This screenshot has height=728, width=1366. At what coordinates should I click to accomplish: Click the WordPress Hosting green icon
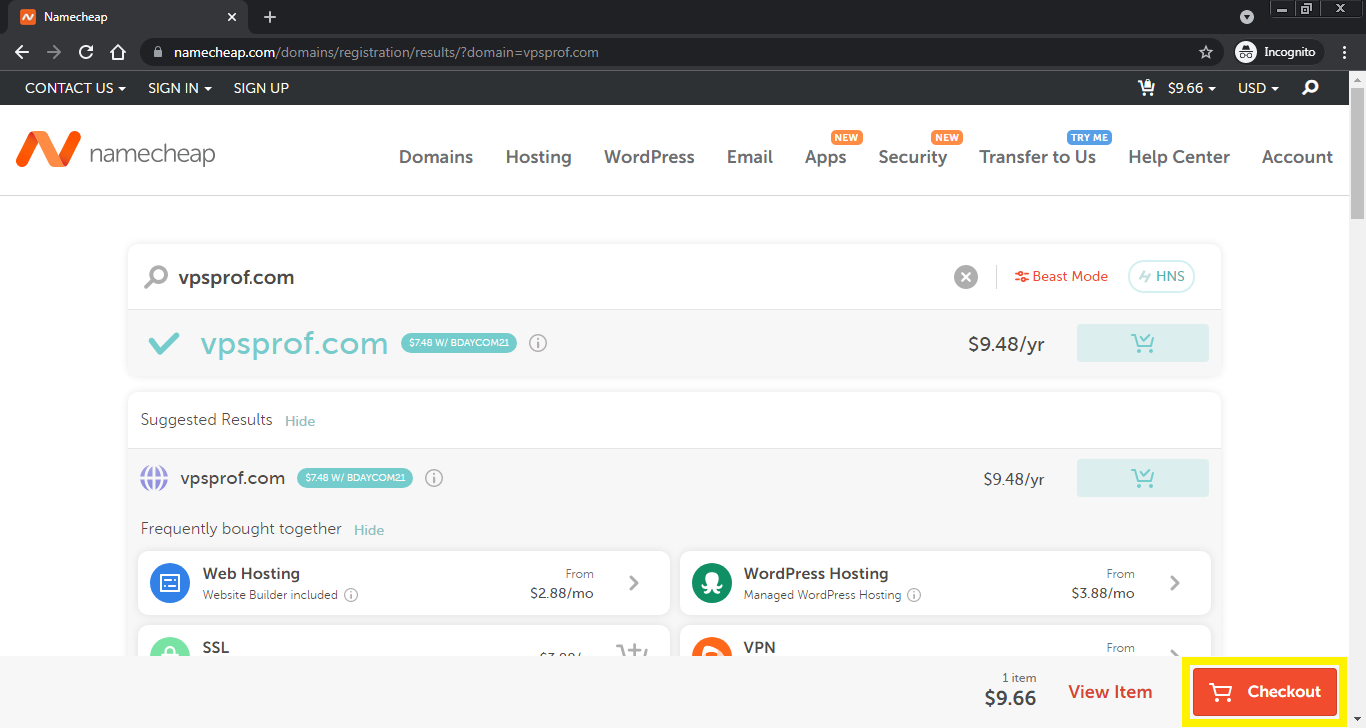coord(711,583)
